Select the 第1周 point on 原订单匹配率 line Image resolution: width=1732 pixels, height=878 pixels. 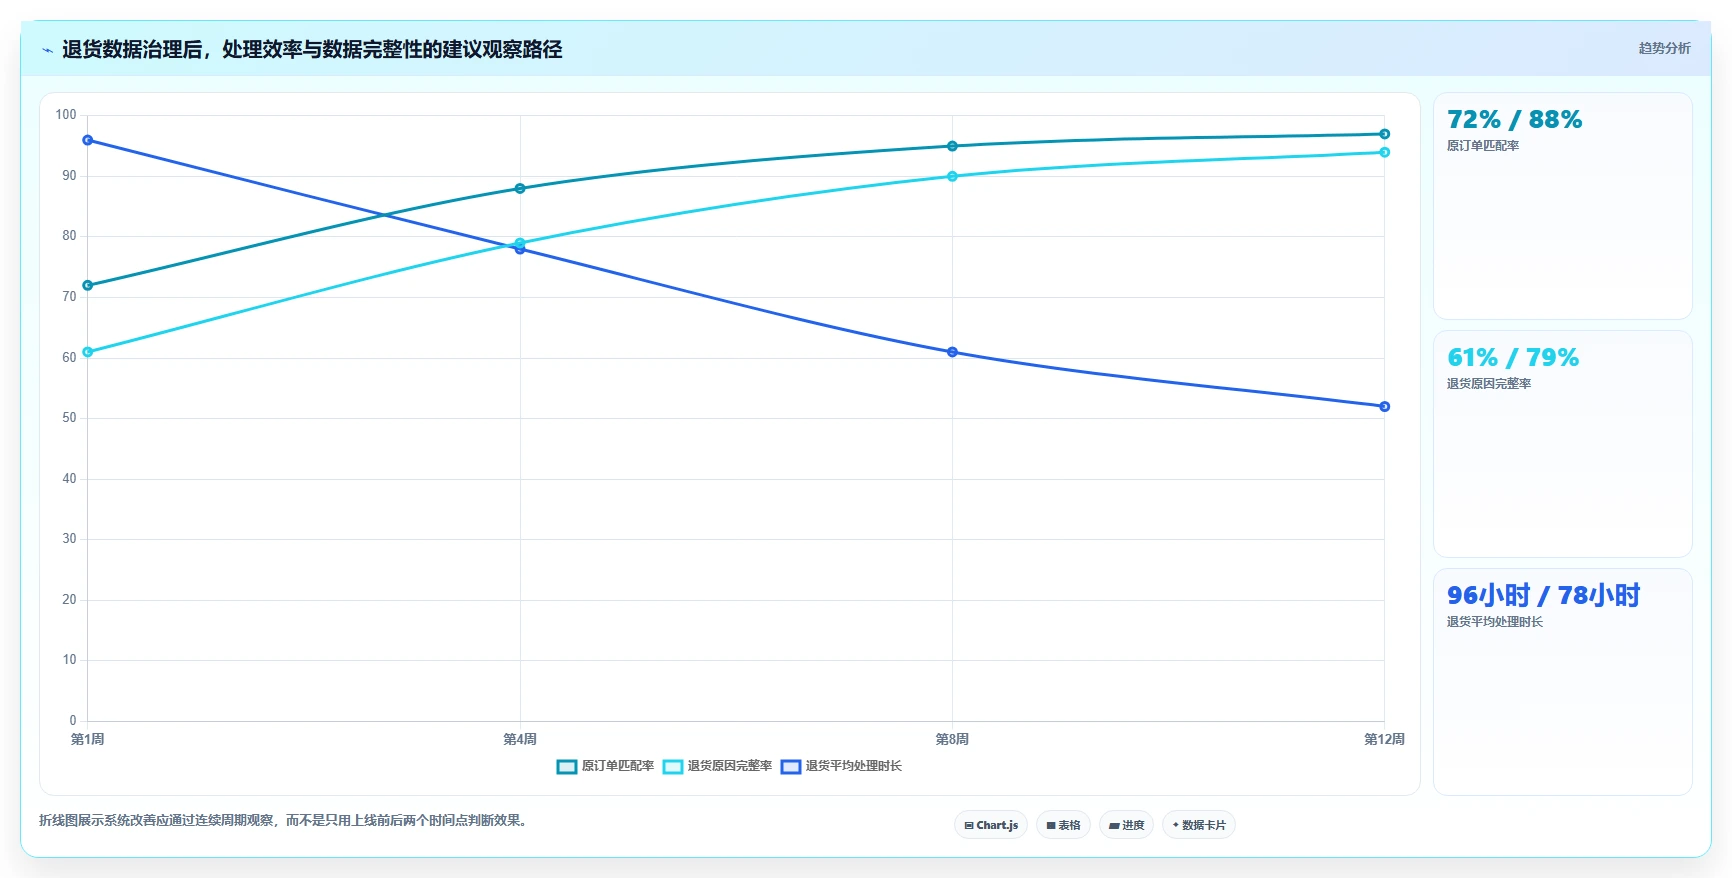pos(88,285)
